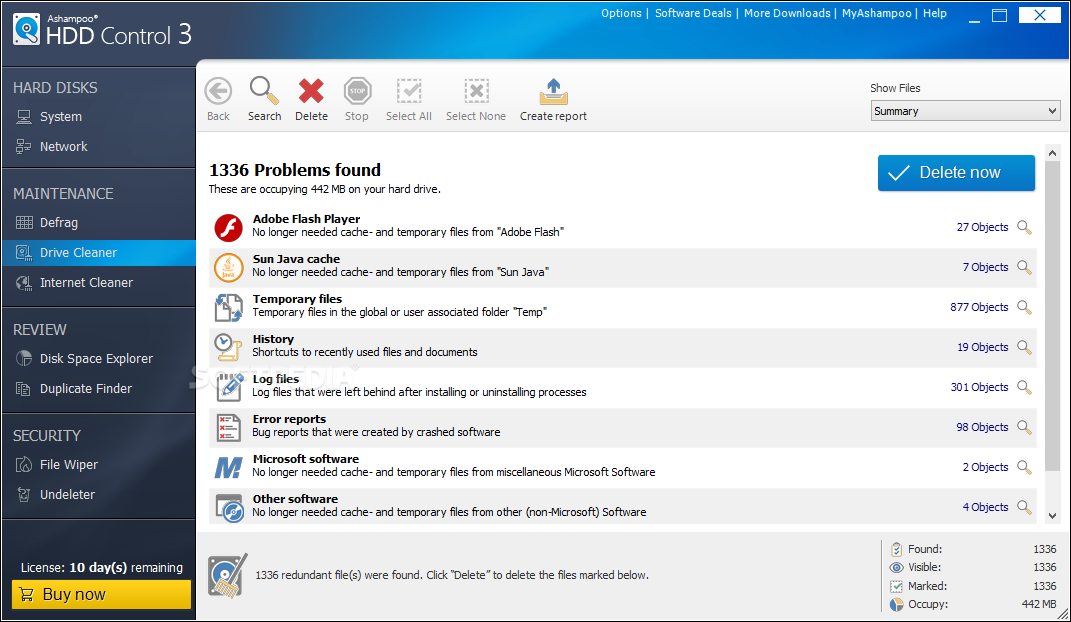Click Create report icon
The height and width of the screenshot is (622, 1071).
[x=553, y=91]
